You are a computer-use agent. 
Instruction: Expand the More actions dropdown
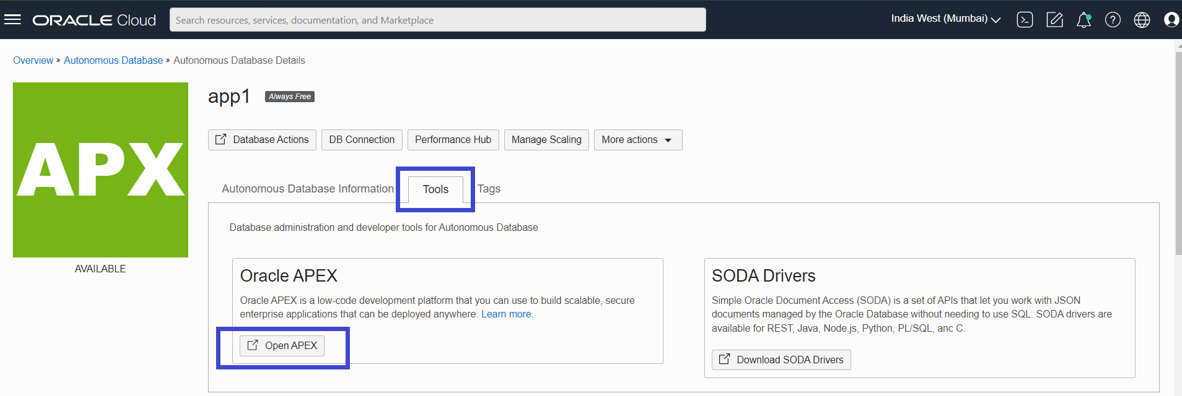(x=638, y=140)
